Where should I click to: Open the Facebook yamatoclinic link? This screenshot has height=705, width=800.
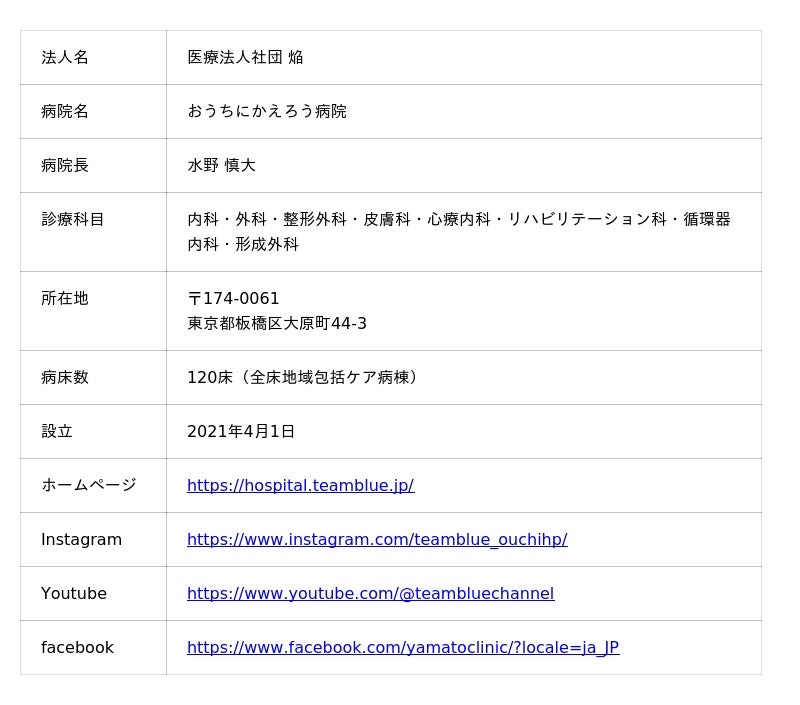tap(402, 647)
